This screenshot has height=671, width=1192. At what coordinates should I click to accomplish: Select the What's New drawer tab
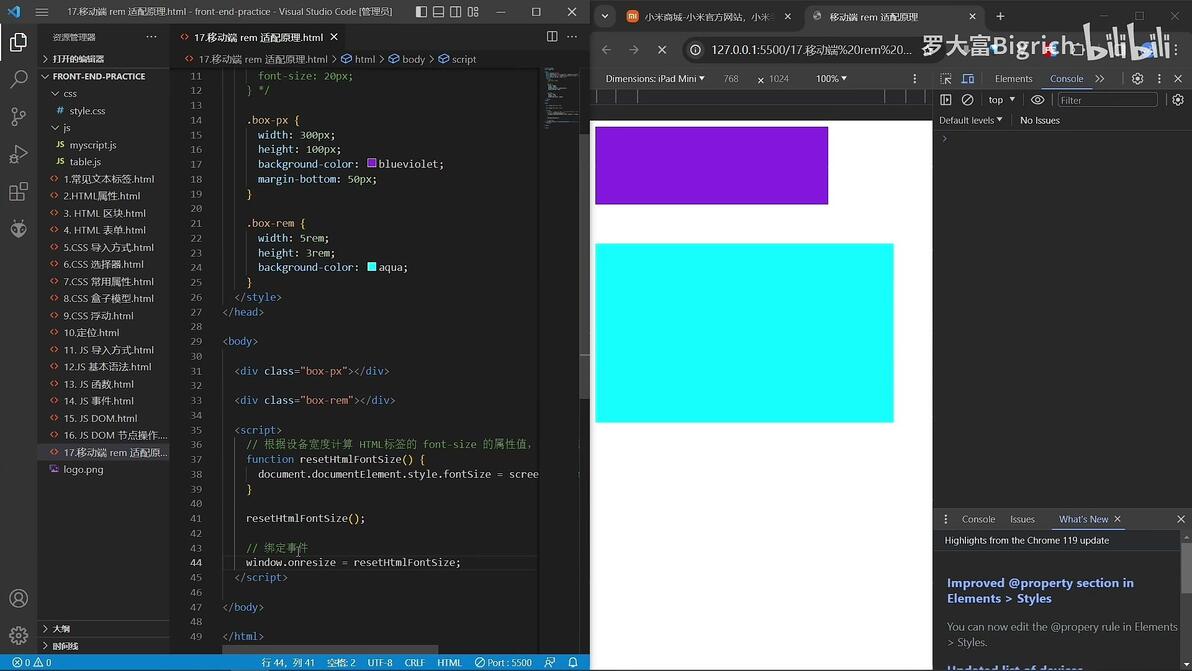coord(1083,519)
